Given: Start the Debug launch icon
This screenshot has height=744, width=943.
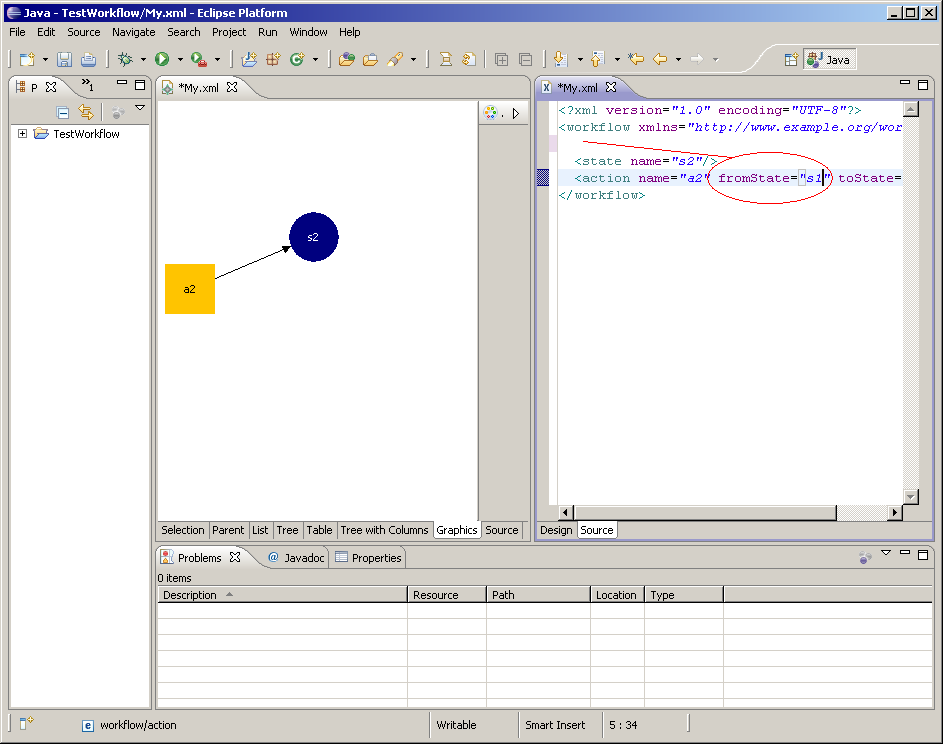Looking at the screenshot, I should (x=124, y=60).
